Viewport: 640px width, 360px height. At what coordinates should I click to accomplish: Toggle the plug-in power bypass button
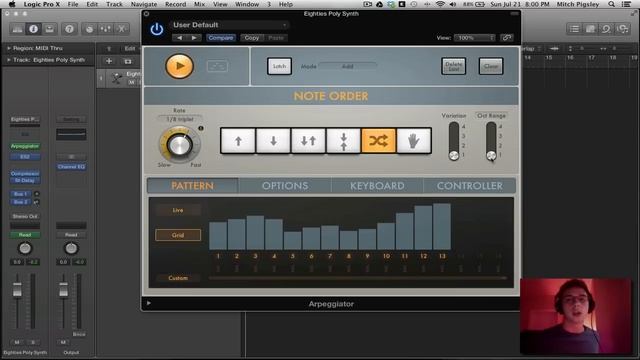(x=157, y=29)
